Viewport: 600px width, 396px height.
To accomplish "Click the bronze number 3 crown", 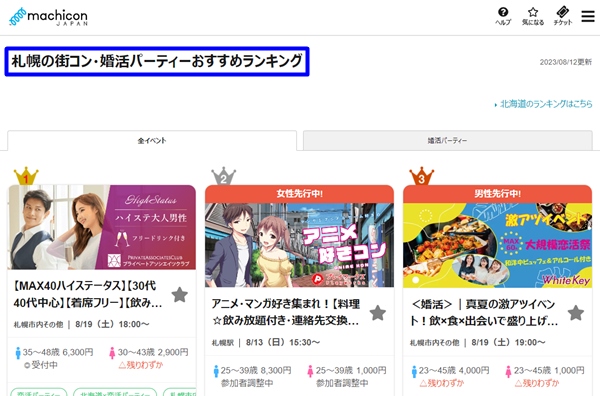I will tap(421, 176).
